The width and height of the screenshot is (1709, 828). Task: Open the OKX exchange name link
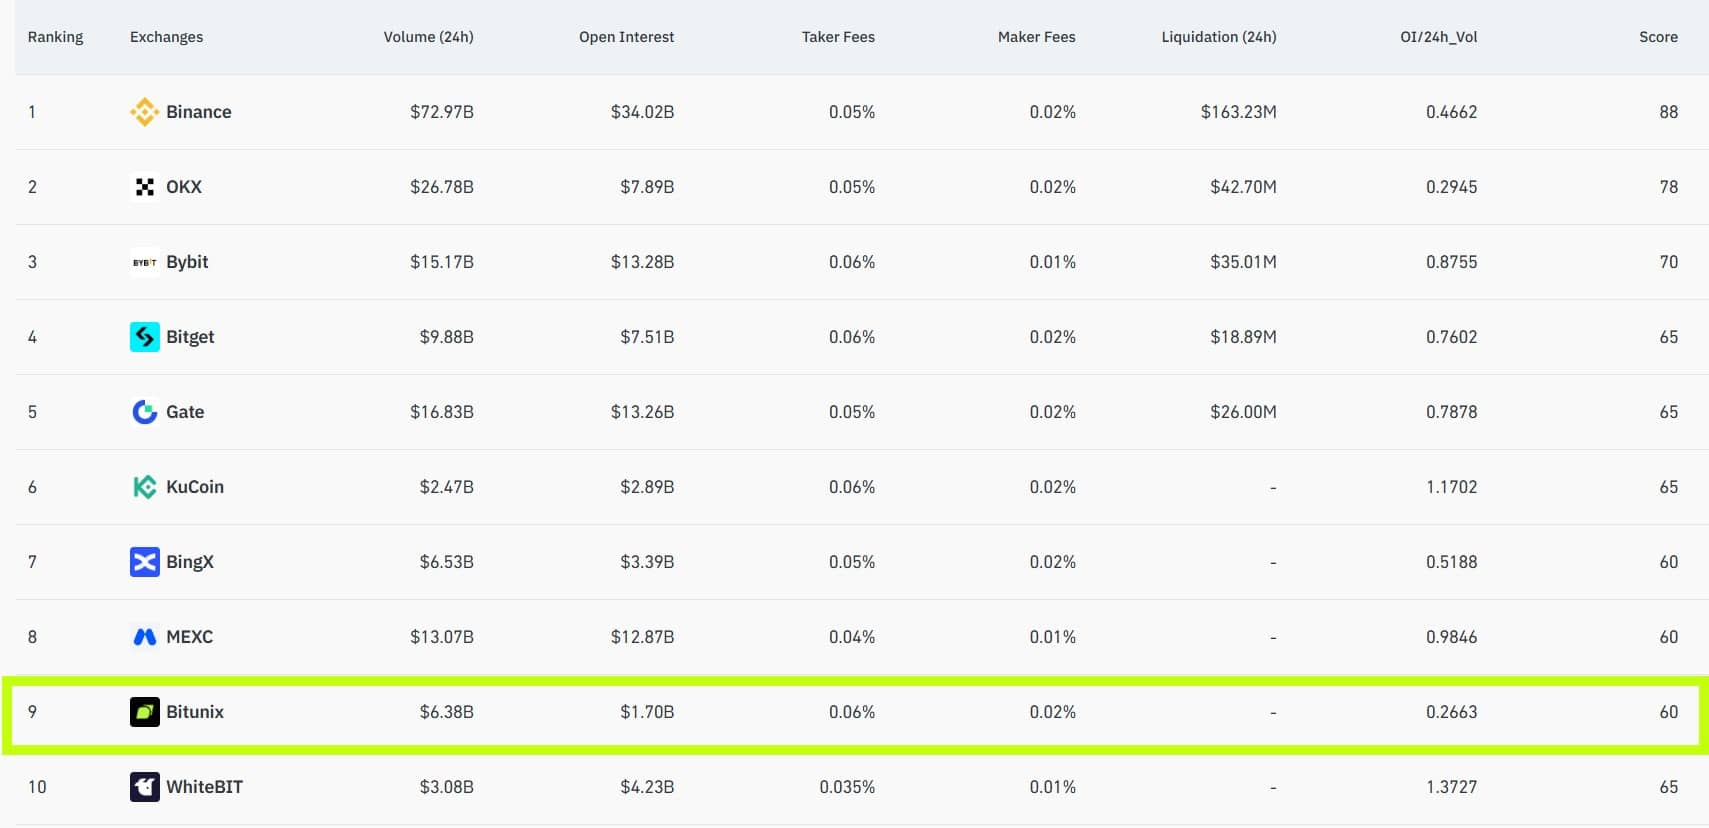184,187
